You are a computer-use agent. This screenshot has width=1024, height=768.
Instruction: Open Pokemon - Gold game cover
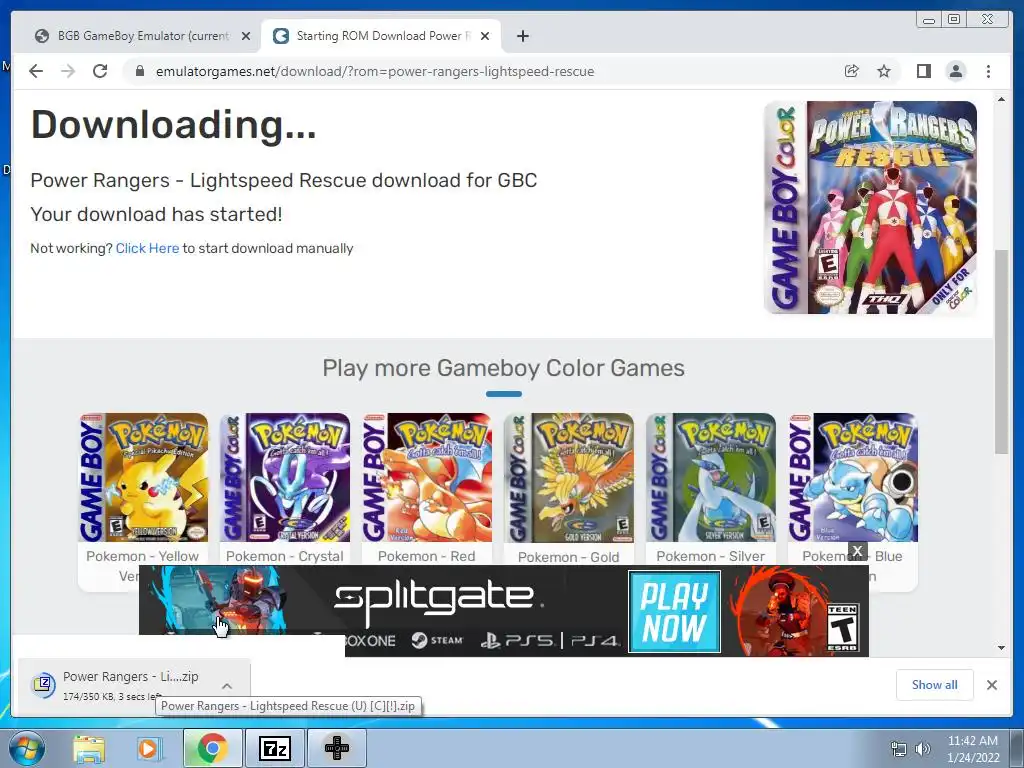[569, 477]
